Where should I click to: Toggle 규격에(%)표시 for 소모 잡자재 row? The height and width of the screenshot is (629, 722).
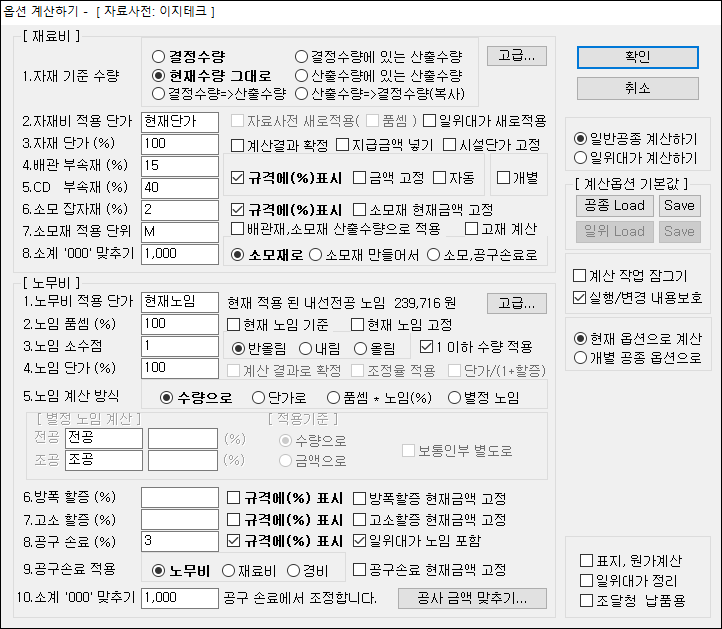point(286,210)
